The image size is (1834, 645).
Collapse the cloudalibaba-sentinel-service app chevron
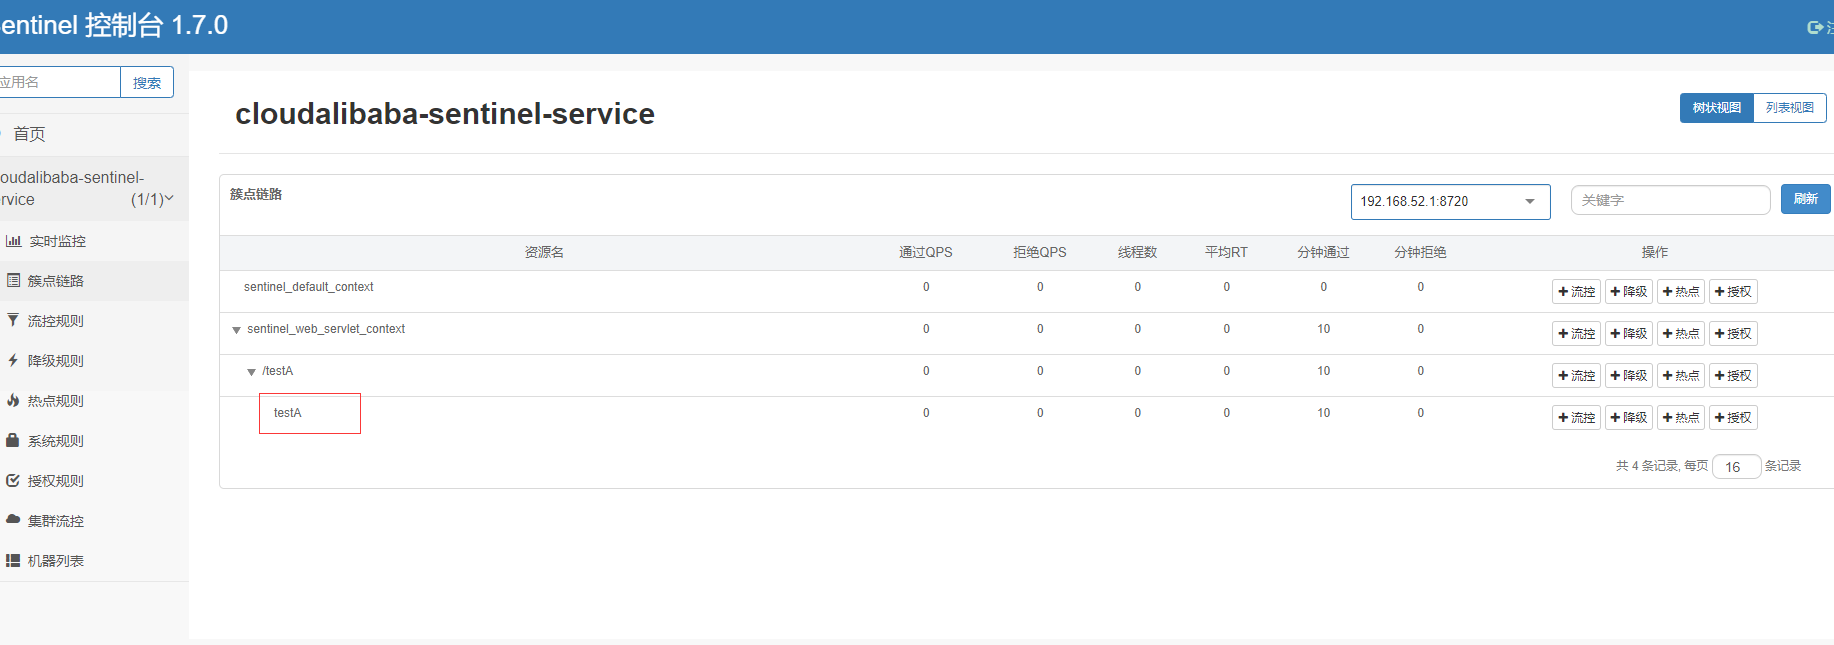pos(169,198)
